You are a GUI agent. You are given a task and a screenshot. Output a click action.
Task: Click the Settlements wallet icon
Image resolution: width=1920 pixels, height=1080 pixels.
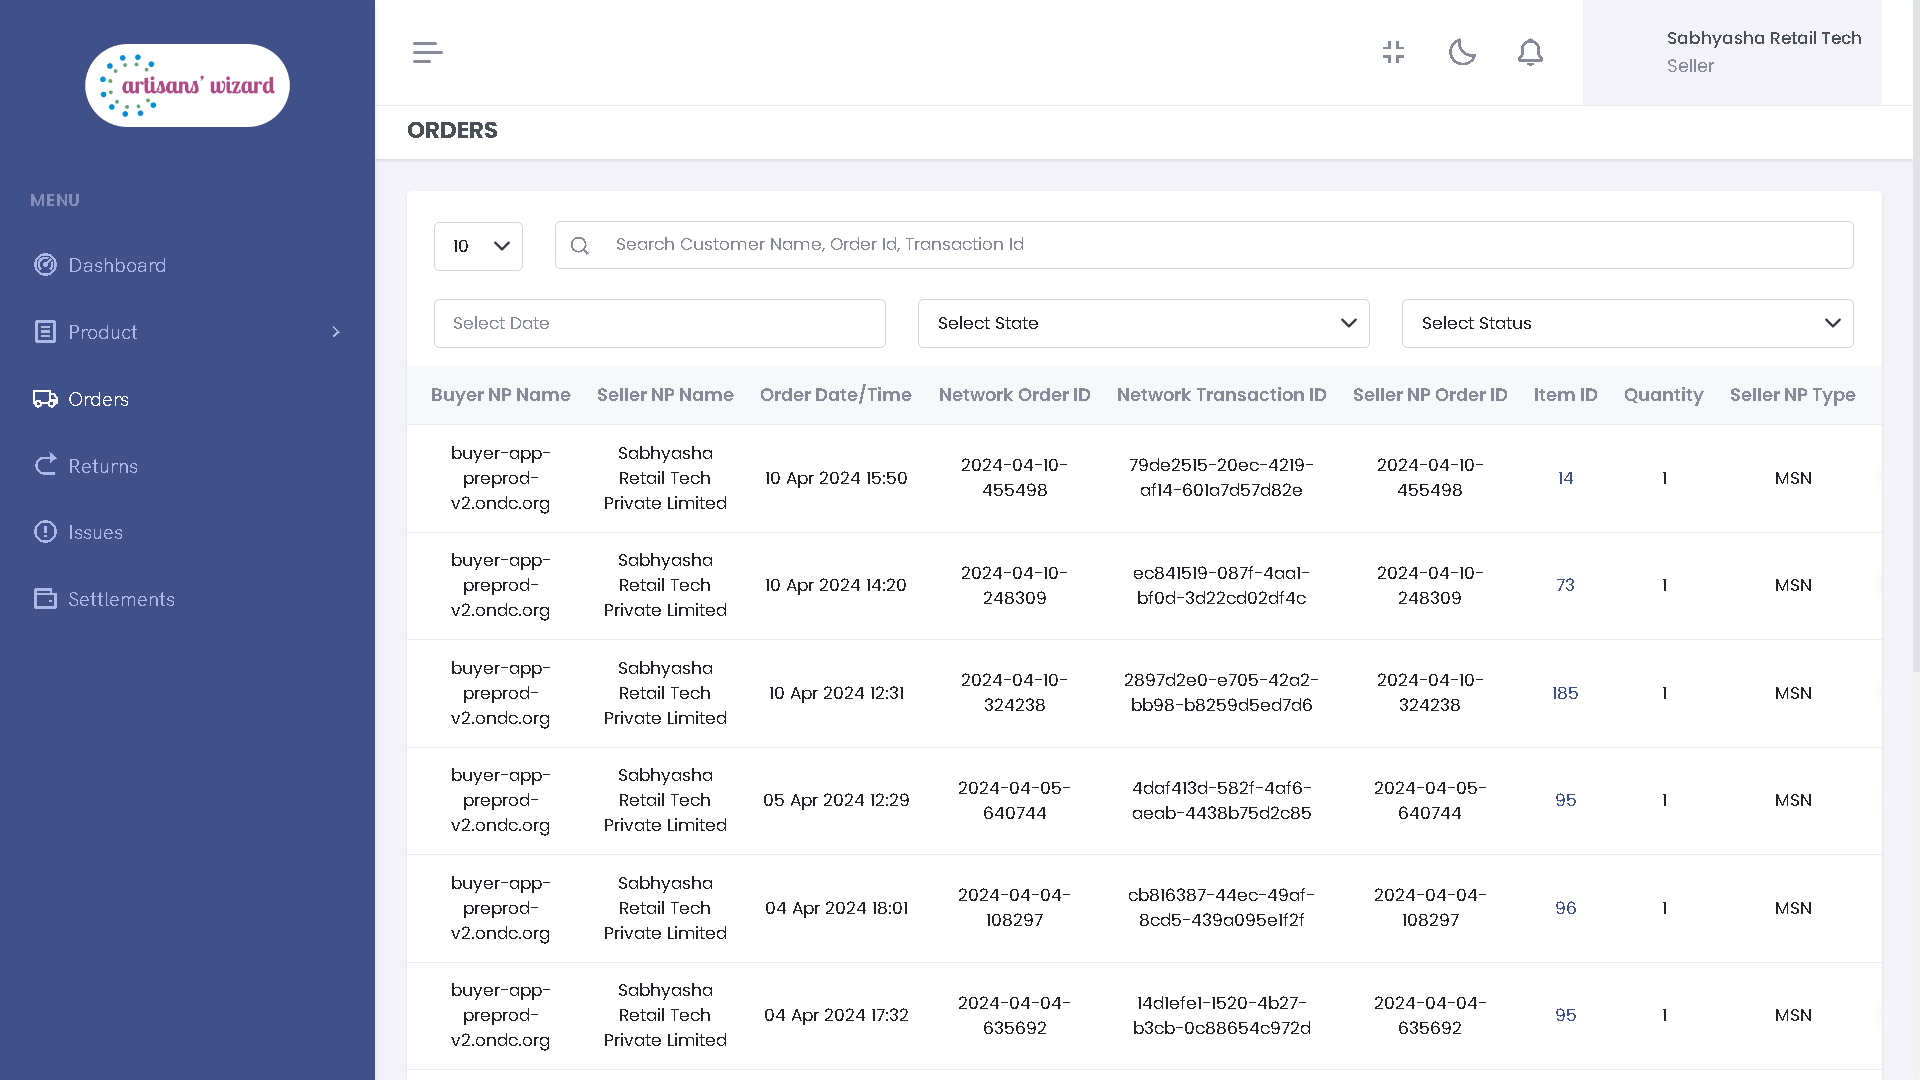[45, 599]
